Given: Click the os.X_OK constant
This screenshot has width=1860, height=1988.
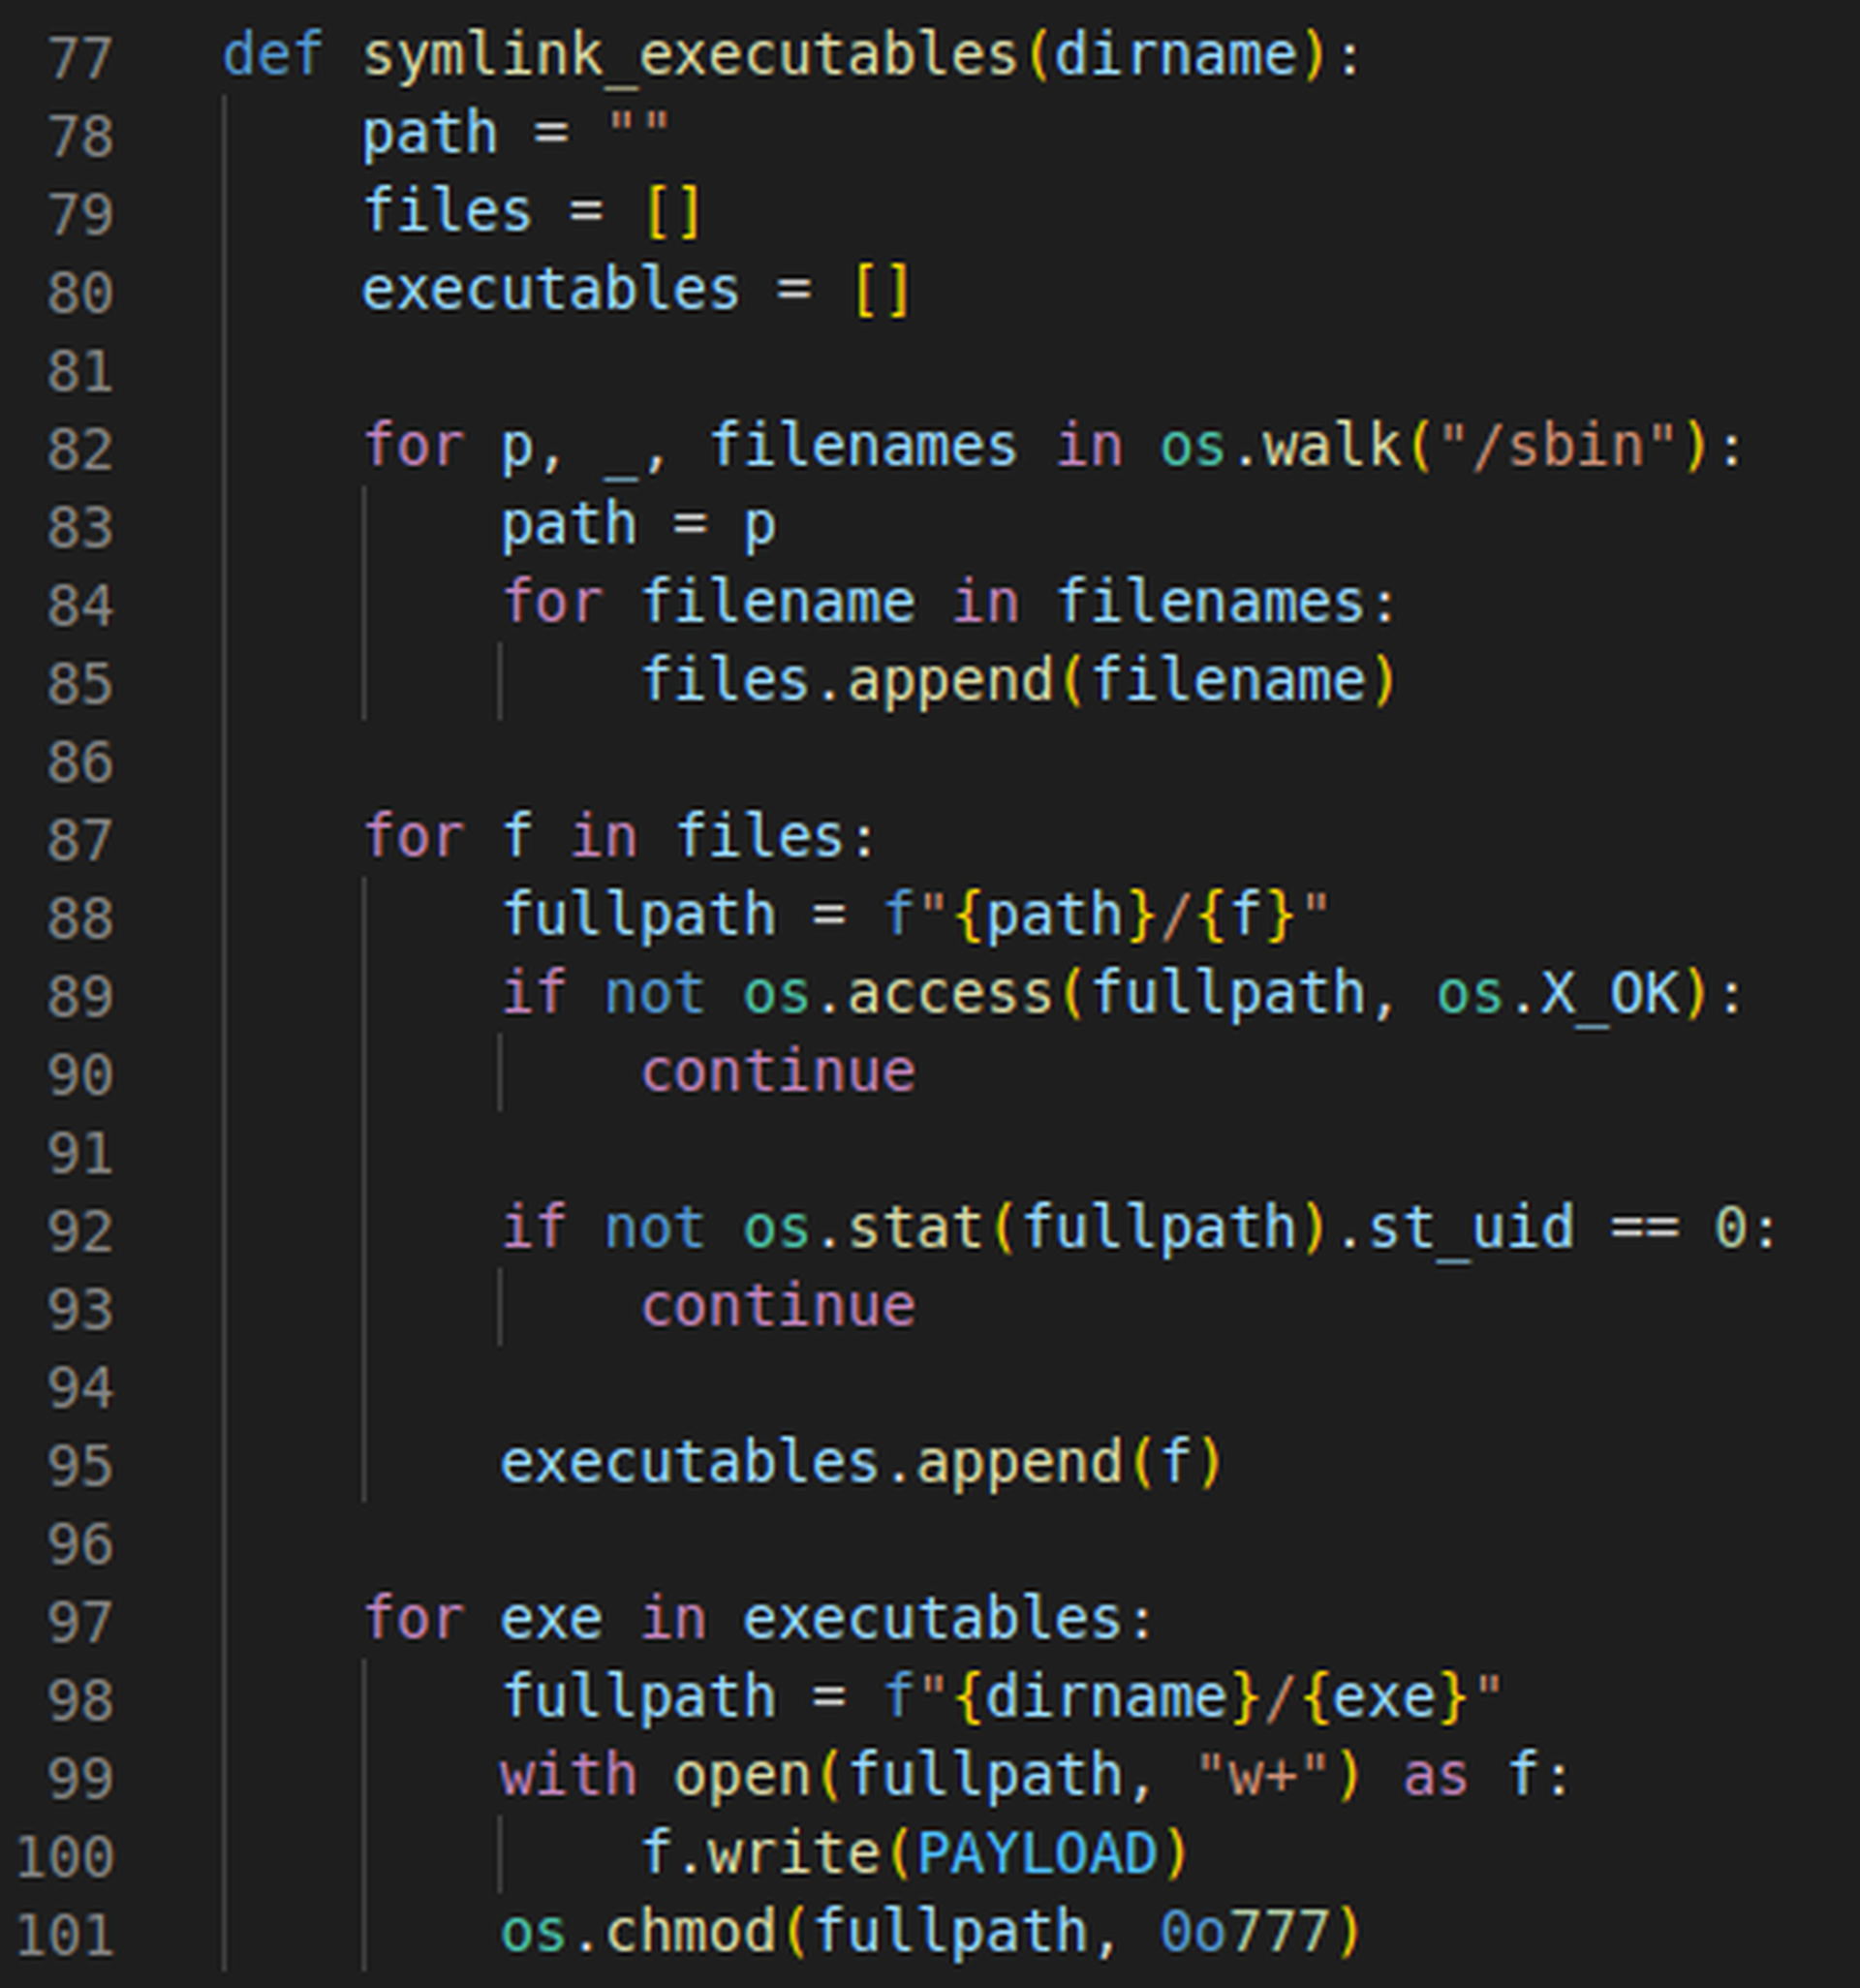Looking at the screenshot, I should click(1559, 994).
